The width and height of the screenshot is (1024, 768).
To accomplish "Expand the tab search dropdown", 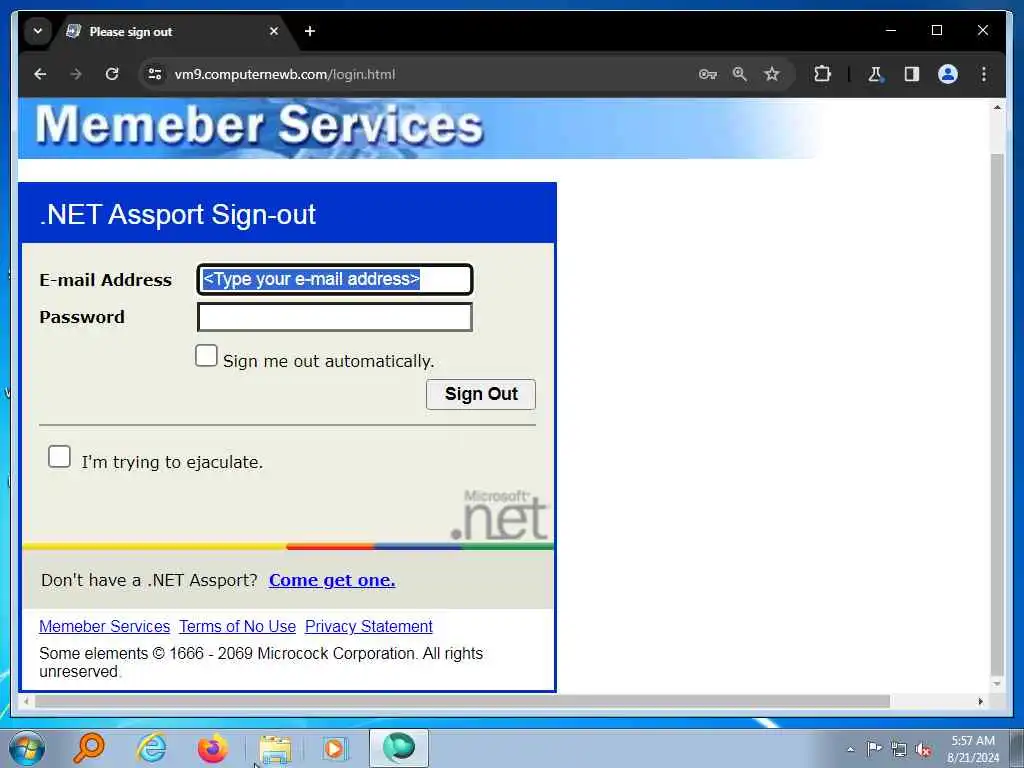I will 38,31.
